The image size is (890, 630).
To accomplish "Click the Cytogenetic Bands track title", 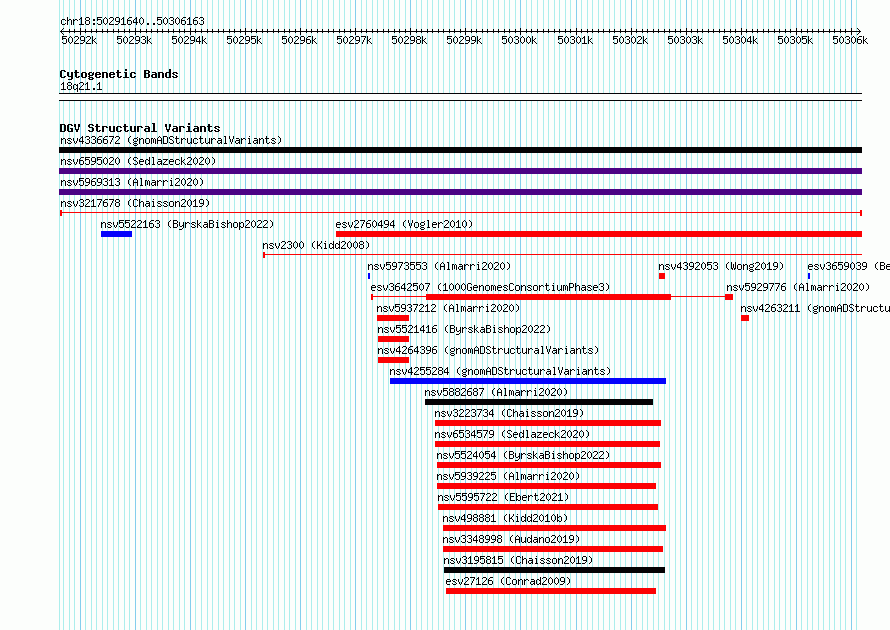I will [119, 74].
